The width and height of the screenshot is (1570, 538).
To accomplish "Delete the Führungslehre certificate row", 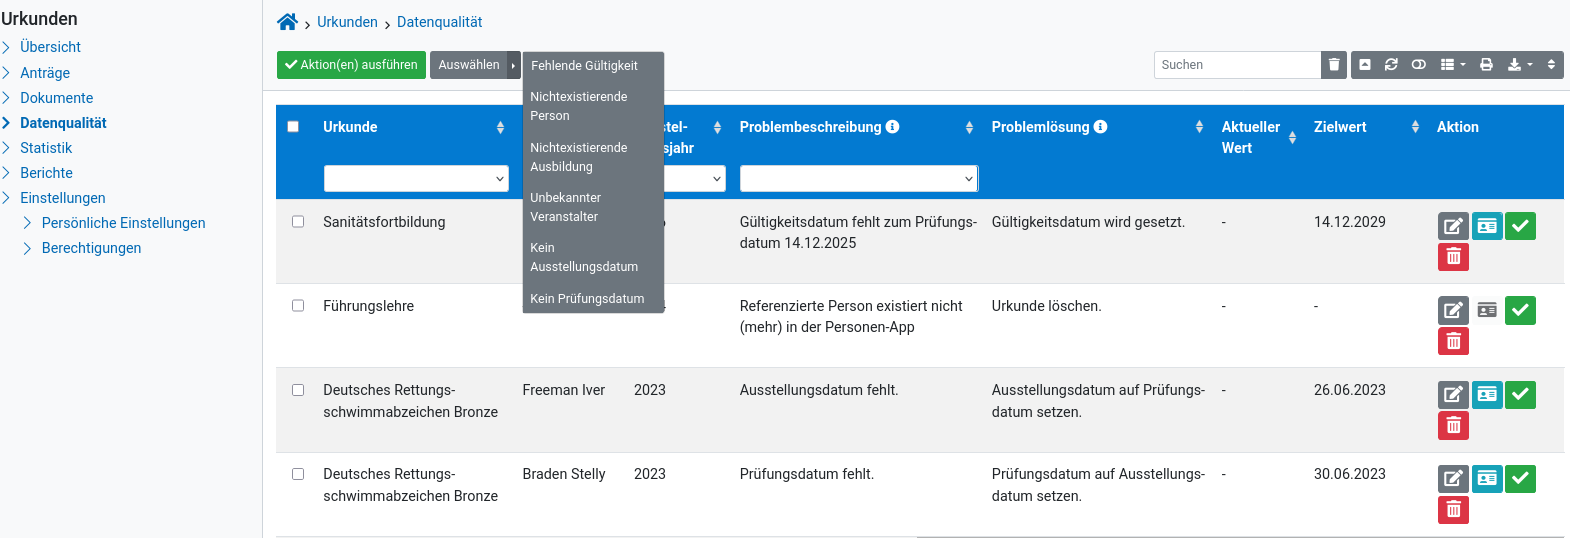I will [x=1453, y=342].
